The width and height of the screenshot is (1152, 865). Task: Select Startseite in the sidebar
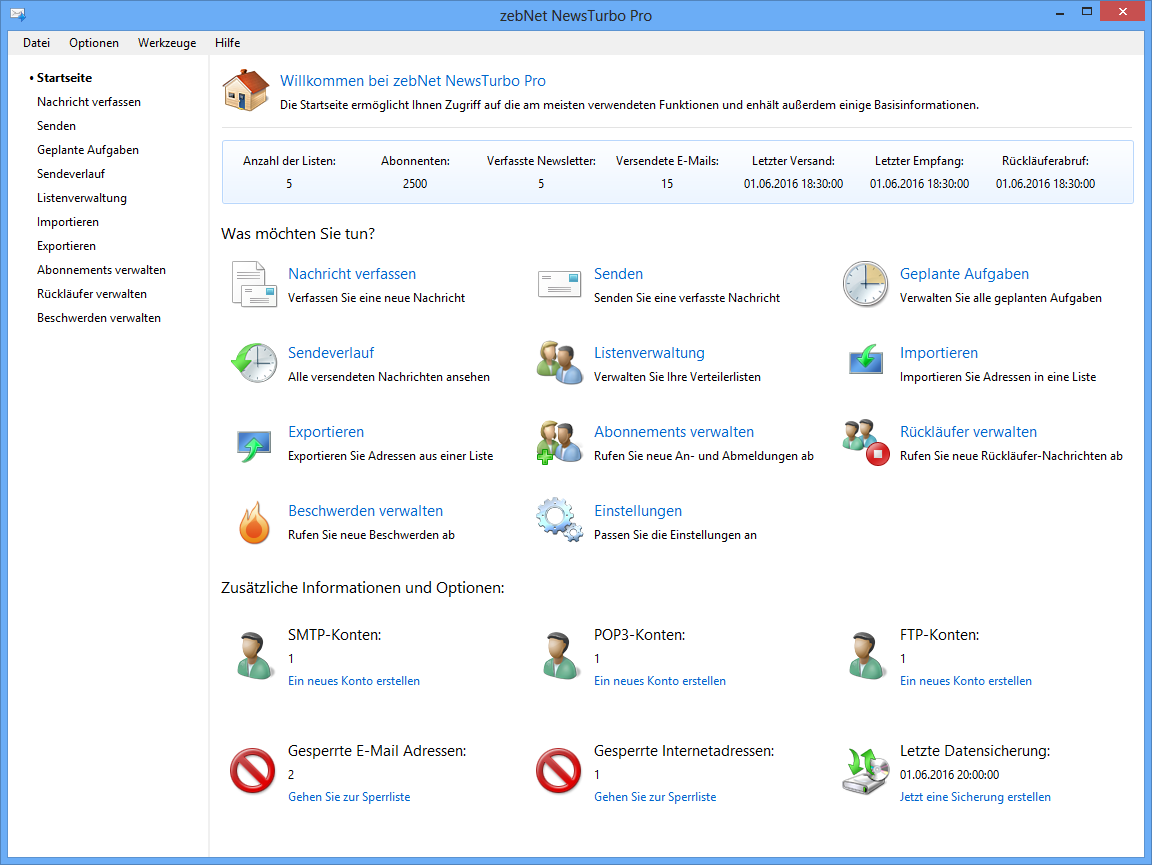(x=65, y=78)
